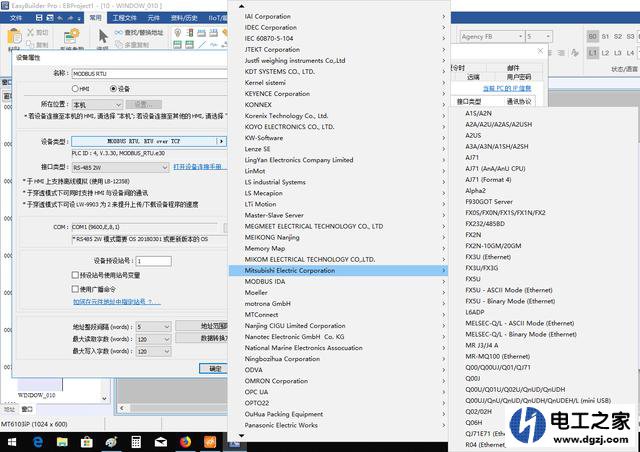Select state S1 toggle button

point(605,36)
